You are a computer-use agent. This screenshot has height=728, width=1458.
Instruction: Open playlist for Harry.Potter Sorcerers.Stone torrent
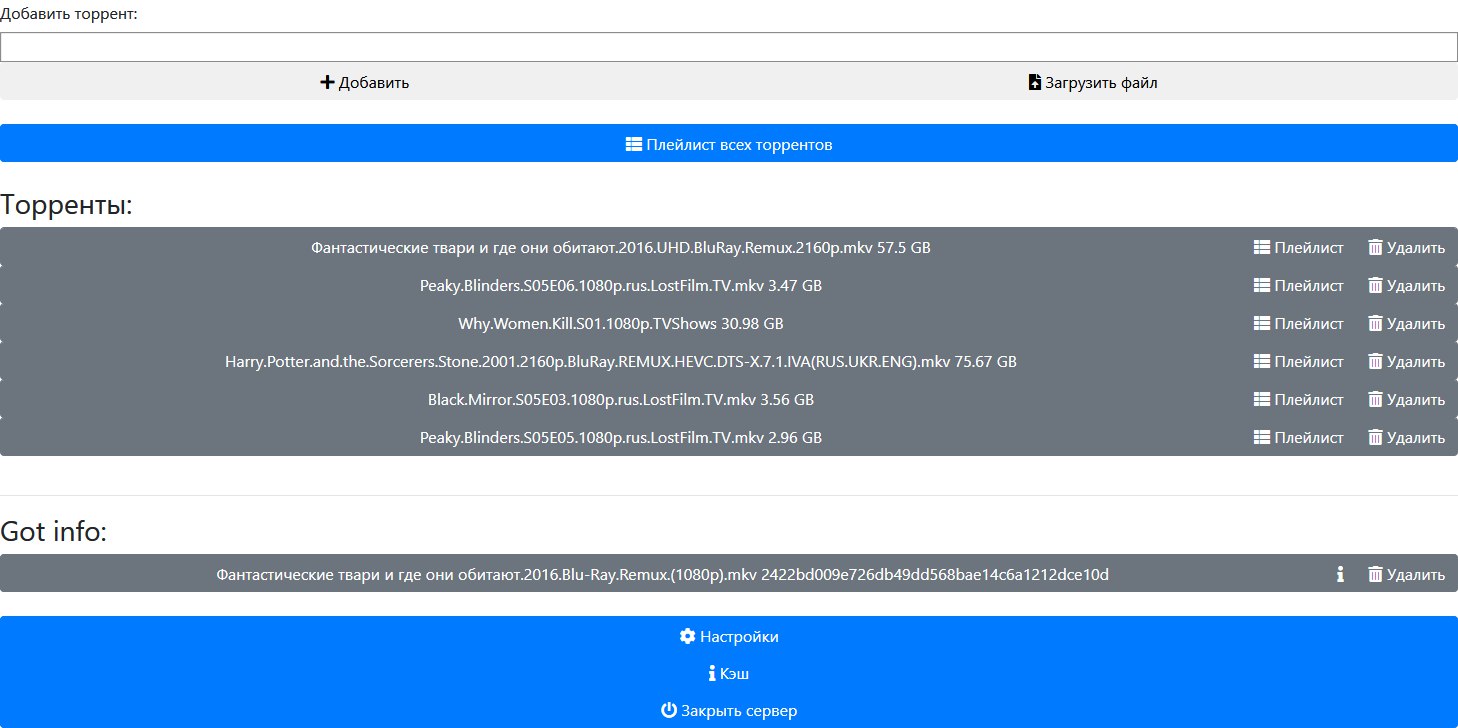tap(1298, 361)
